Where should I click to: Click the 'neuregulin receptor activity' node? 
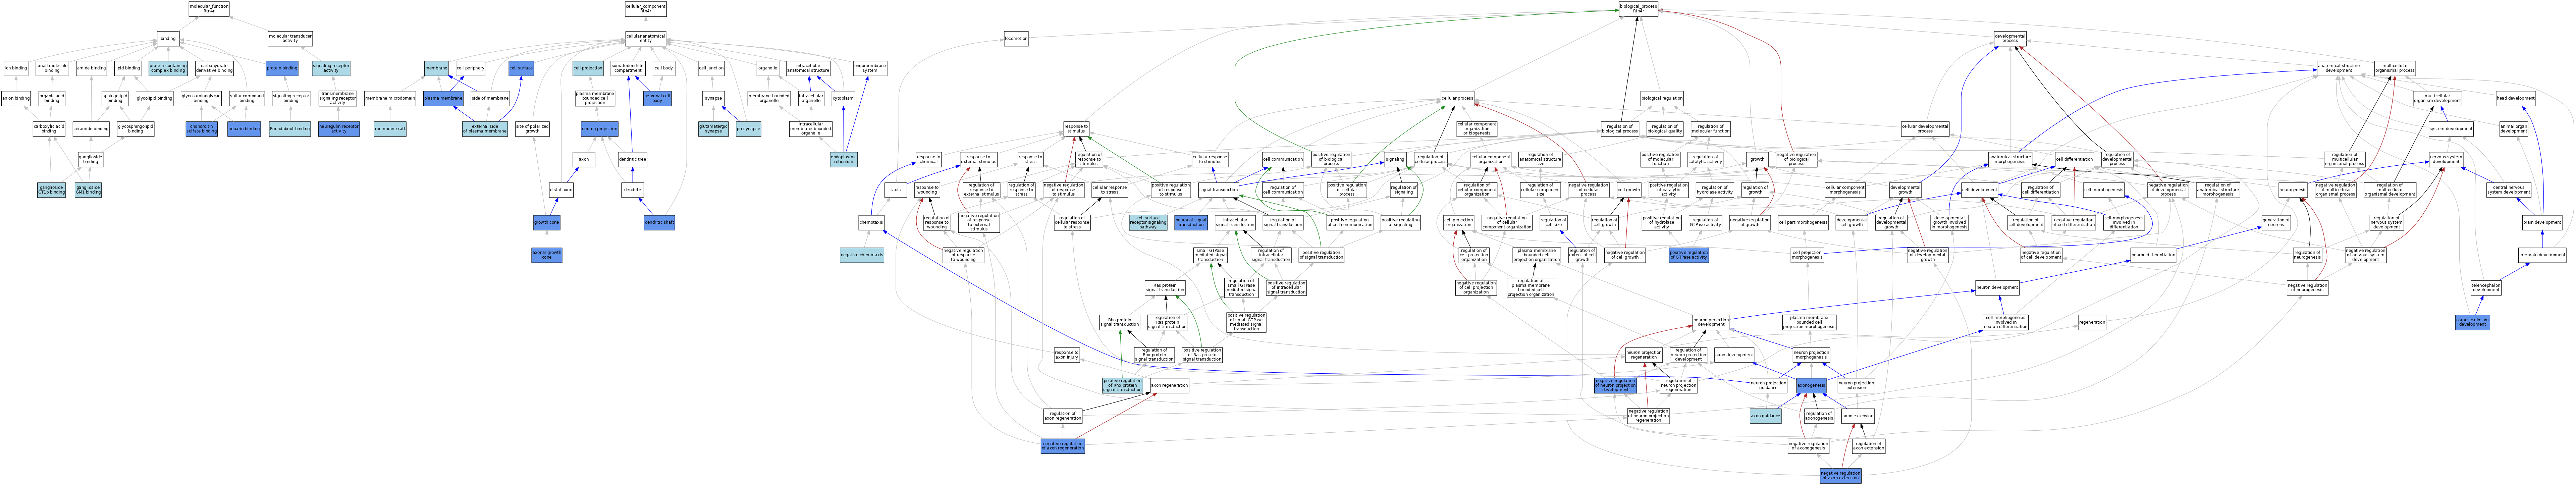point(339,129)
